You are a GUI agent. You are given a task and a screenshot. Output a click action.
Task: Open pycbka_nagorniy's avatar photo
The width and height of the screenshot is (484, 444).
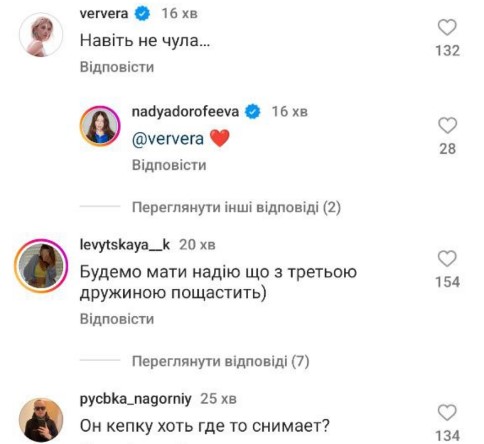click(x=41, y=420)
